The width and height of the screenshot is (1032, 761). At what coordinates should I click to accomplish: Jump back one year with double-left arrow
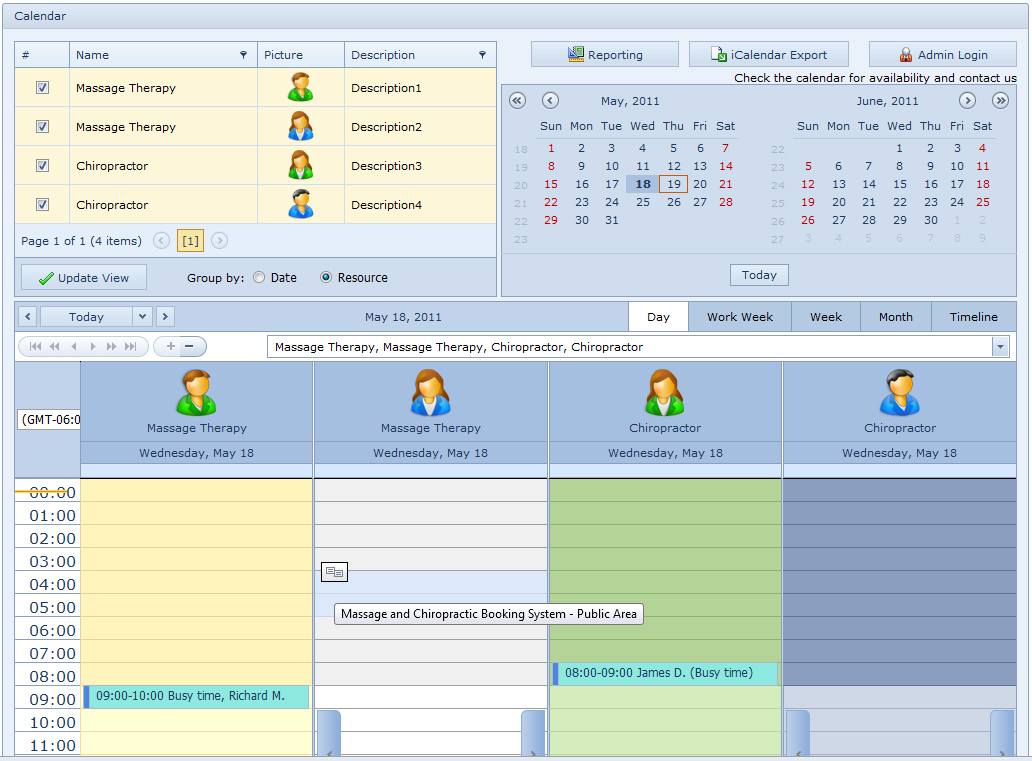518,101
